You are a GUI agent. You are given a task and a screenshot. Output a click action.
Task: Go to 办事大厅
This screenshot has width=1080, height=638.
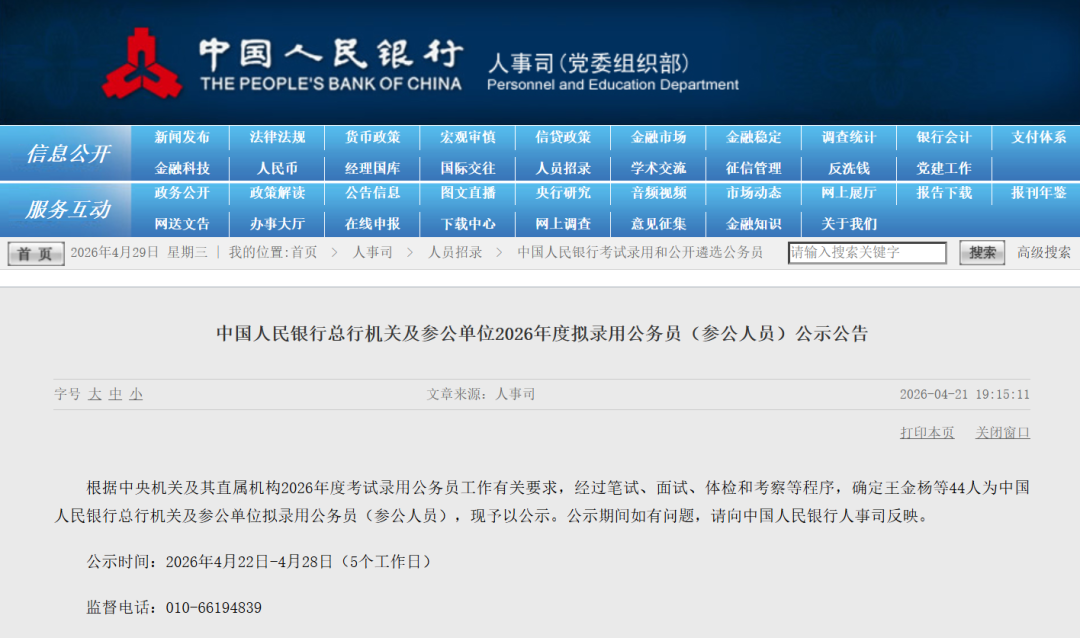(x=277, y=224)
